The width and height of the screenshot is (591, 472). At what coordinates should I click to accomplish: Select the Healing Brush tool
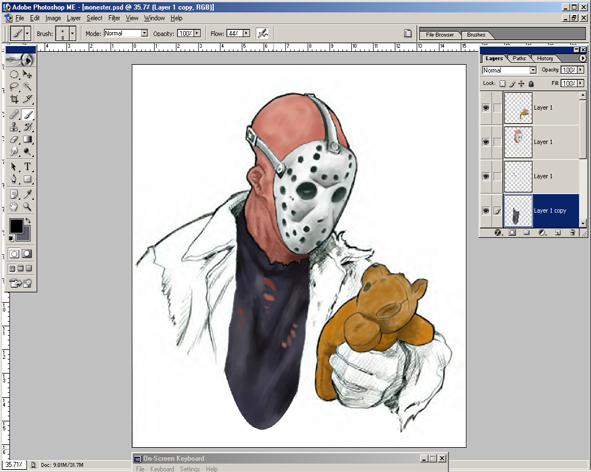14,114
